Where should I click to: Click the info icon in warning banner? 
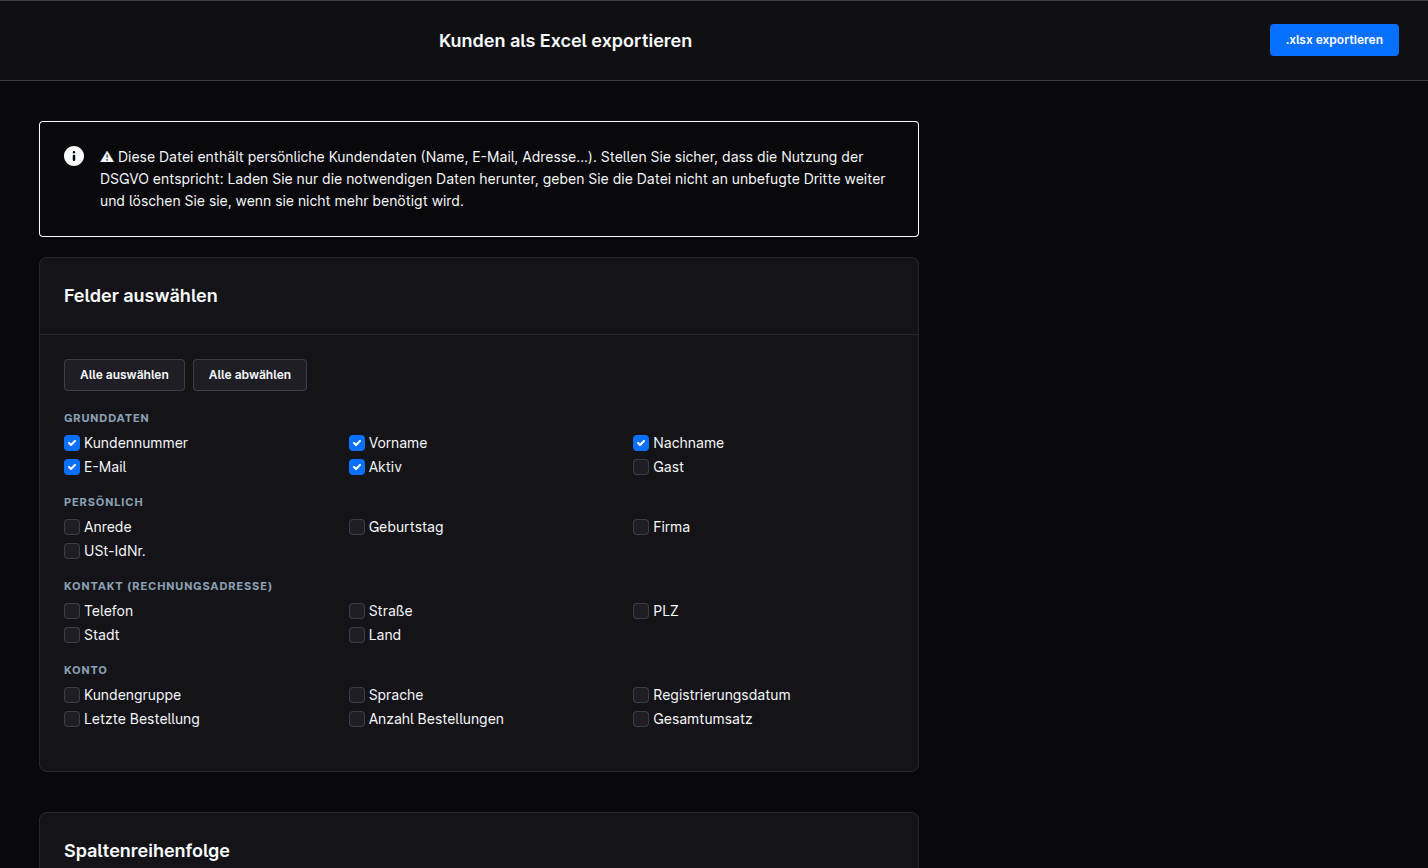coord(74,156)
